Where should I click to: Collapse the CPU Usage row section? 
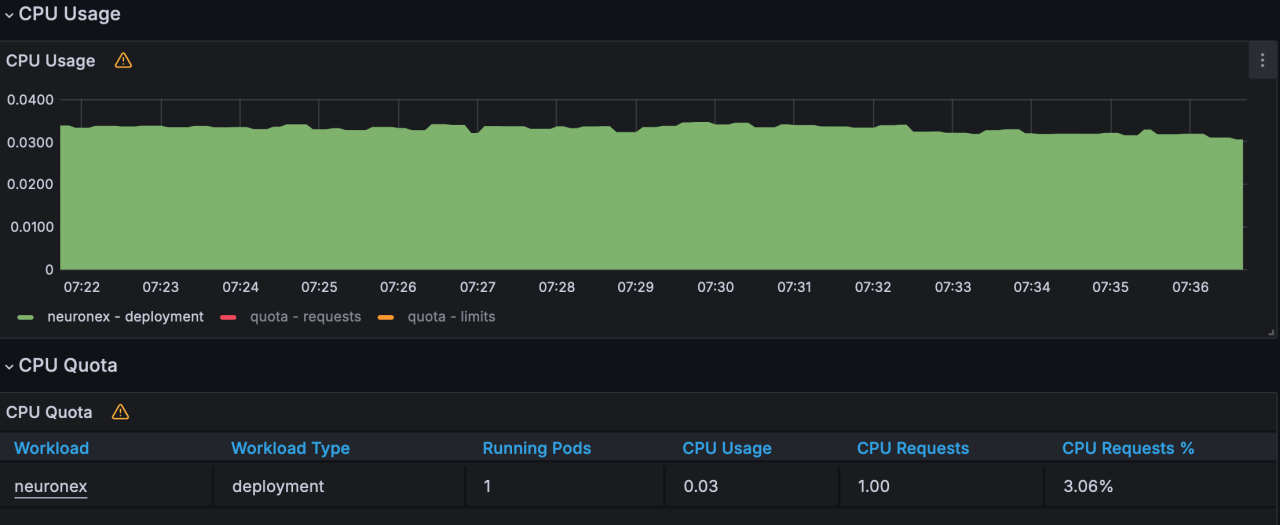[x=10, y=15]
